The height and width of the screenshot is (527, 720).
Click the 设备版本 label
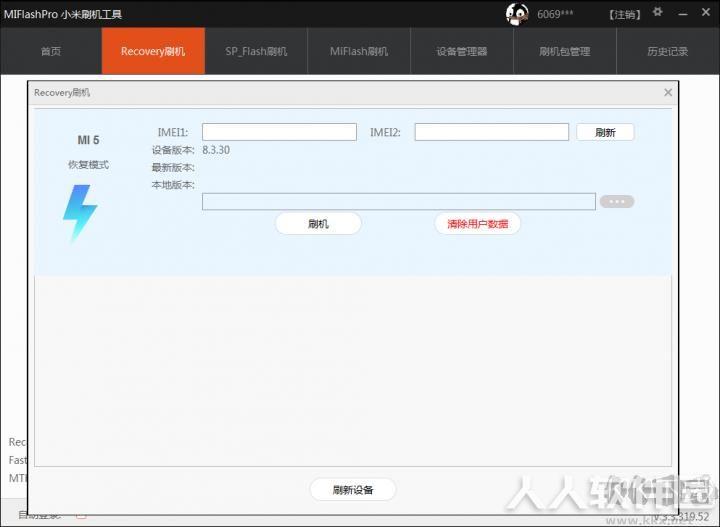click(173, 150)
